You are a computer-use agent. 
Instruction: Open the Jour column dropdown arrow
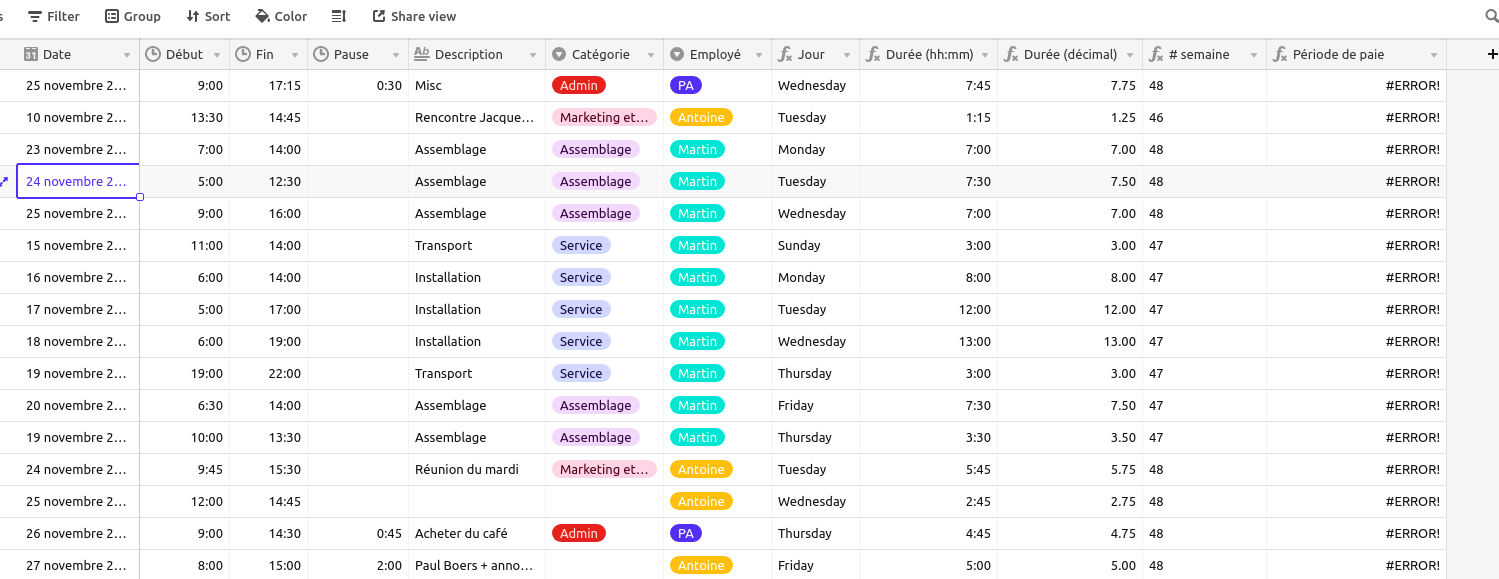[x=847, y=55]
